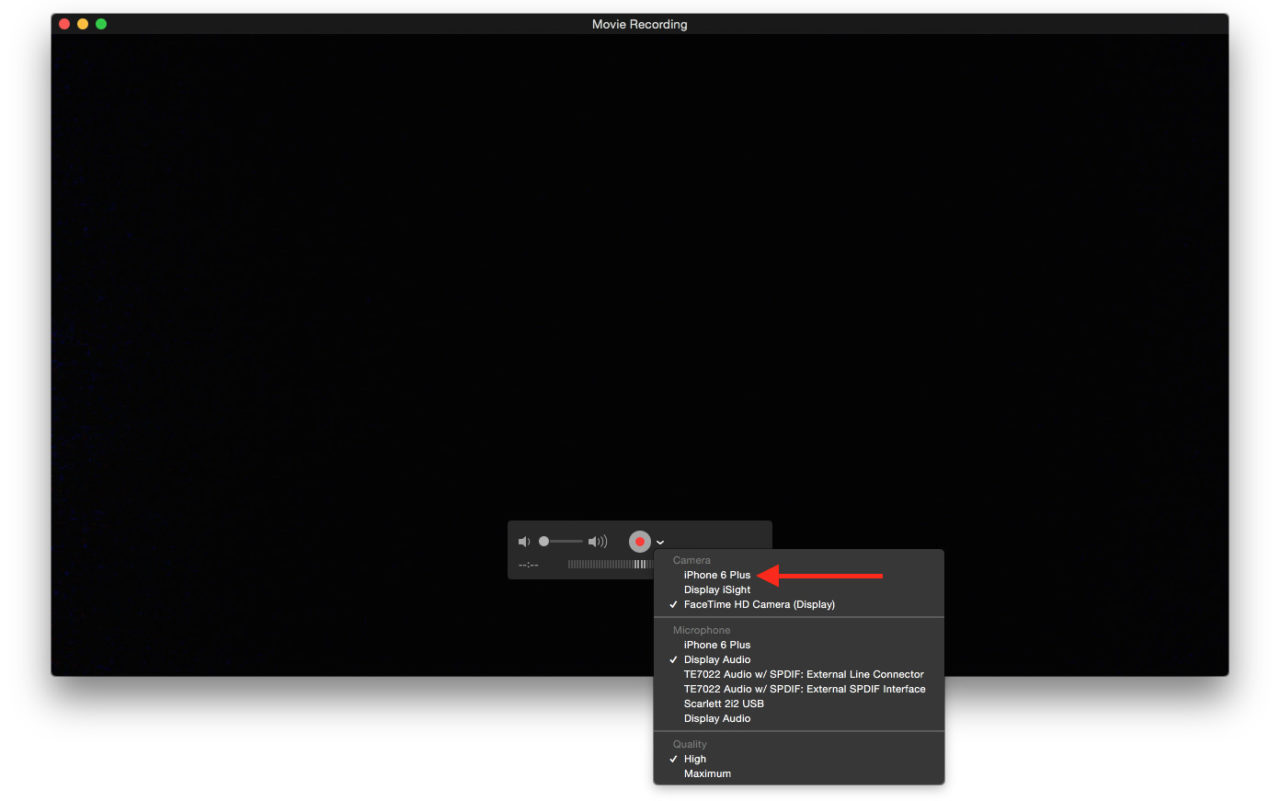Click the green zoom button in title bar

[x=99, y=23]
